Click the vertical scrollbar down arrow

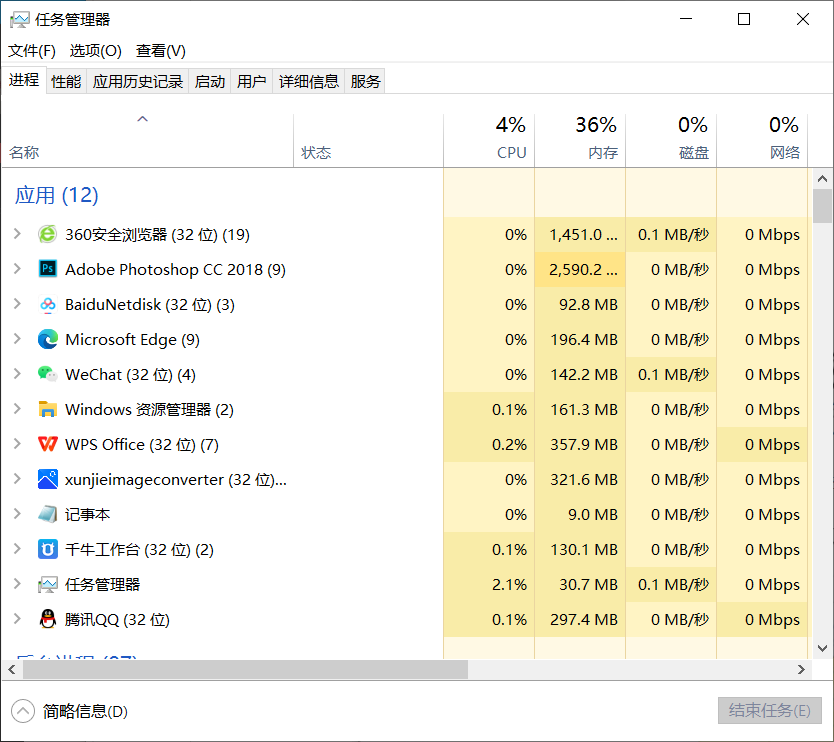(x=822, y=648)
